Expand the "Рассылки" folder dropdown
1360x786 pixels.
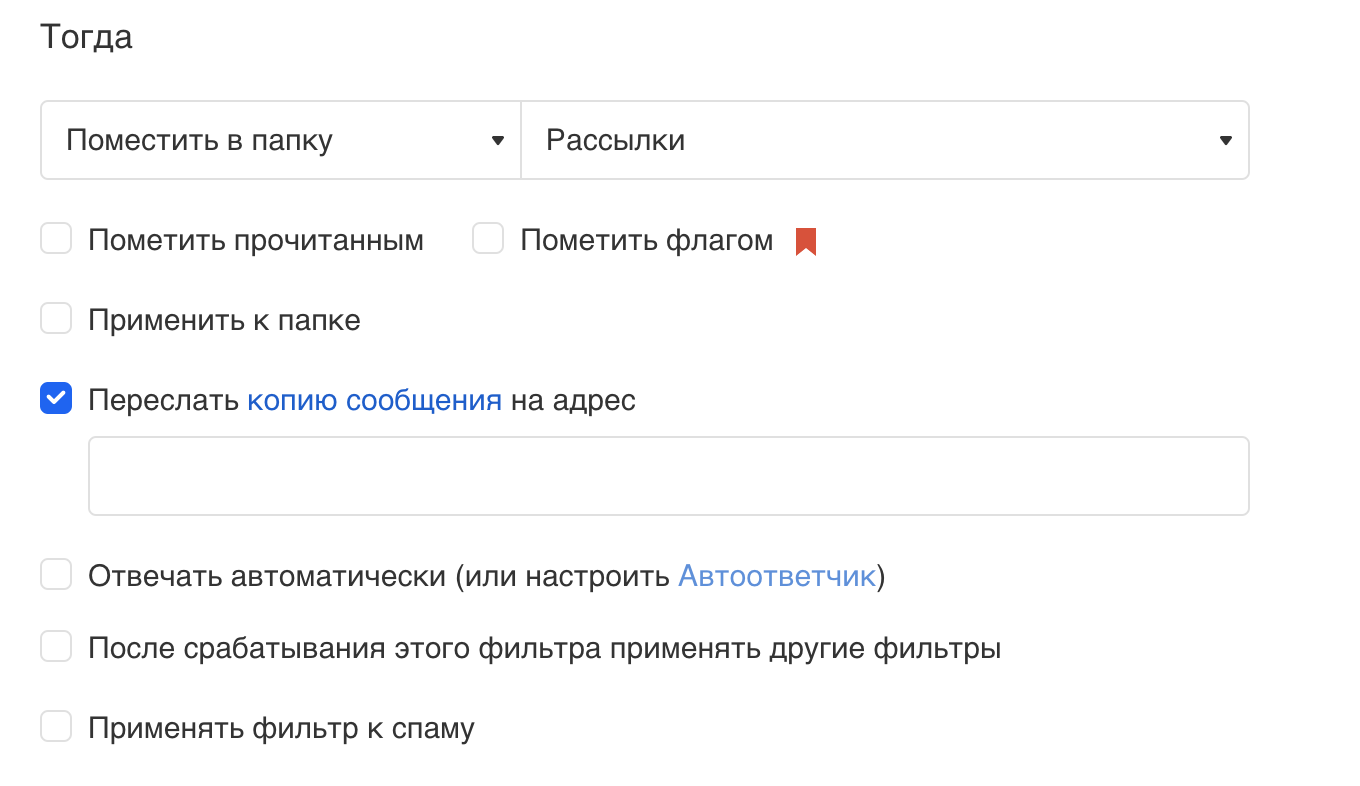click(884, 141)
